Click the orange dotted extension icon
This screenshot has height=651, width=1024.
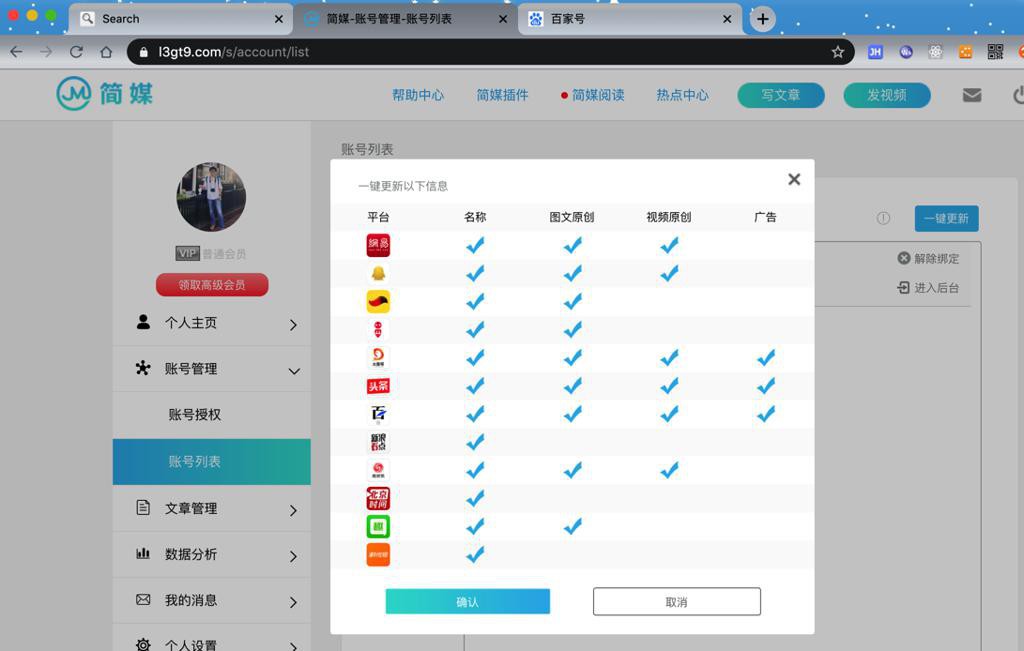tap(965, 52)
